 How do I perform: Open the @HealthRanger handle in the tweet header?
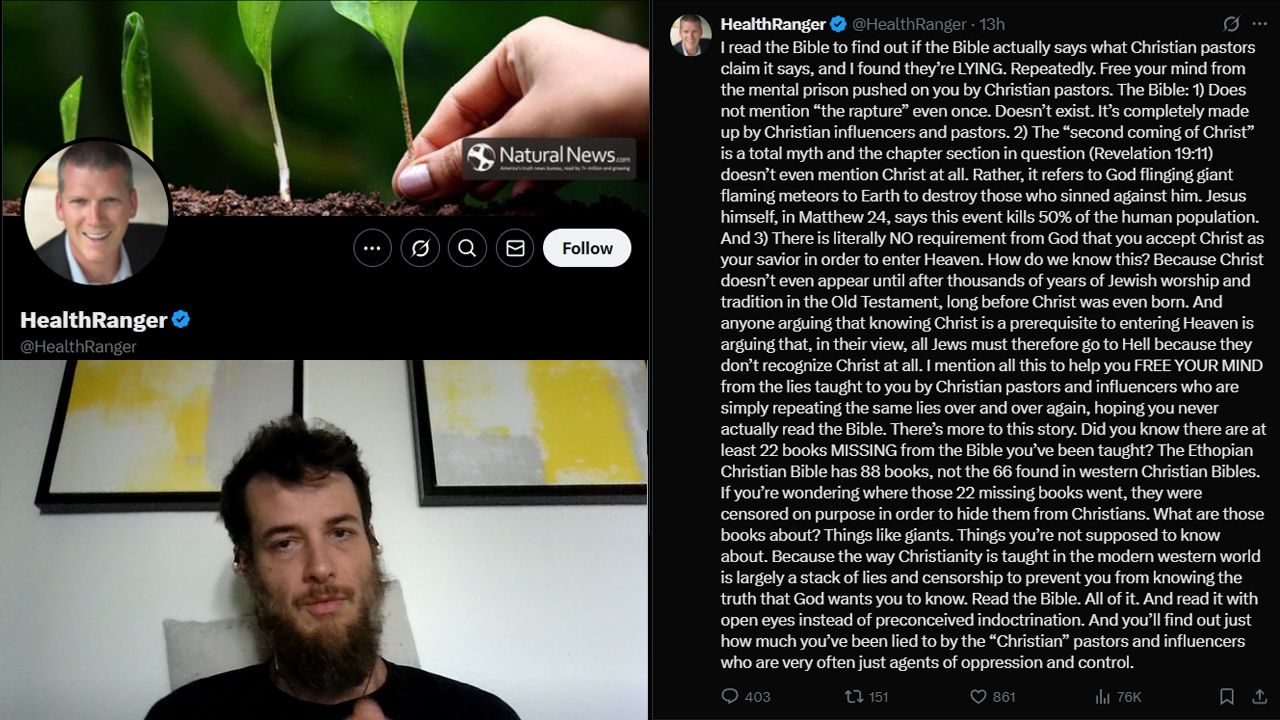pyautogui.click(x=909, y=24)
